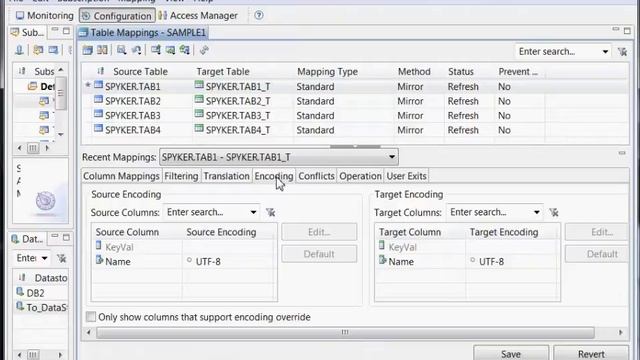Screen dimensions: 640x360
Task: Open the Target Columns search dropdown arrow
Action: [536, 212]
